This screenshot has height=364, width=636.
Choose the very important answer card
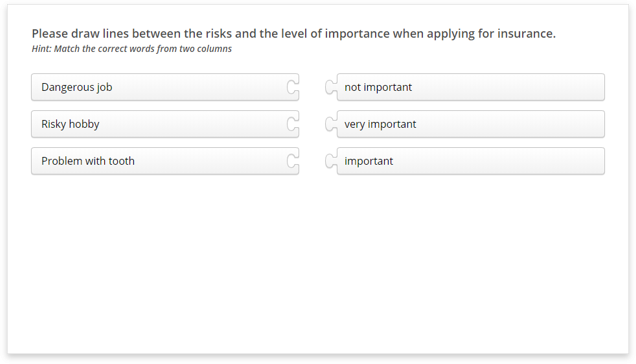[x=471, y=124]
